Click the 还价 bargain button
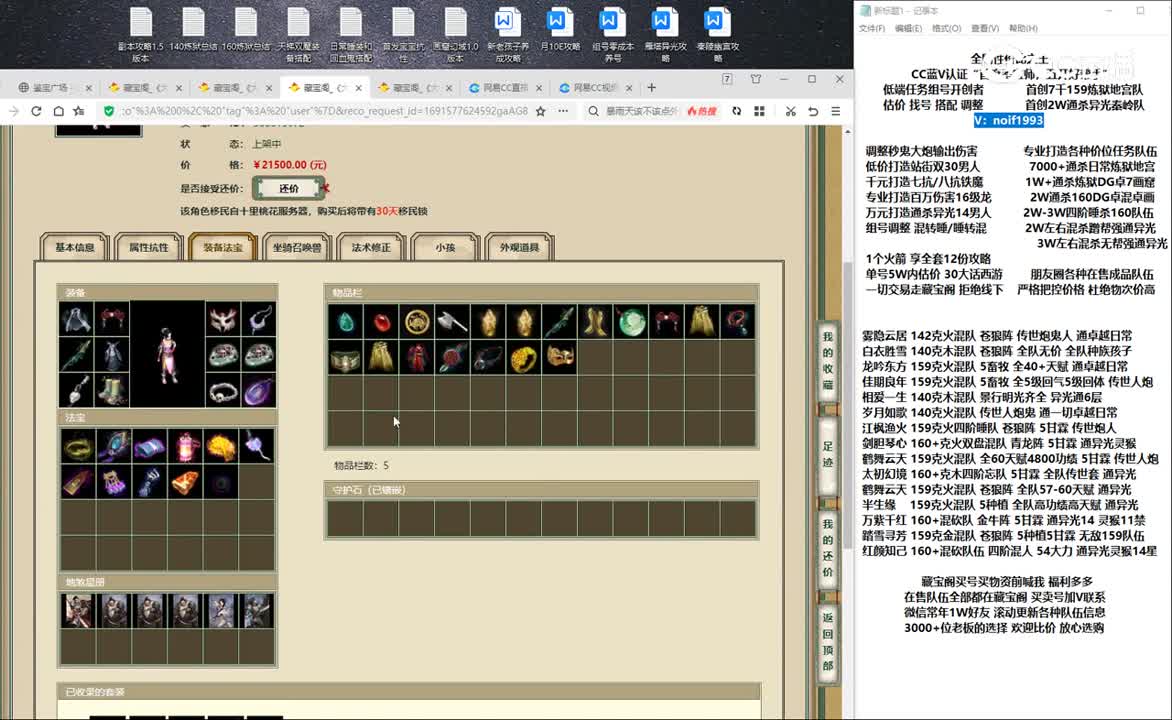The height and width of the screenshot is (720, 1172). (x=289, y=188)
